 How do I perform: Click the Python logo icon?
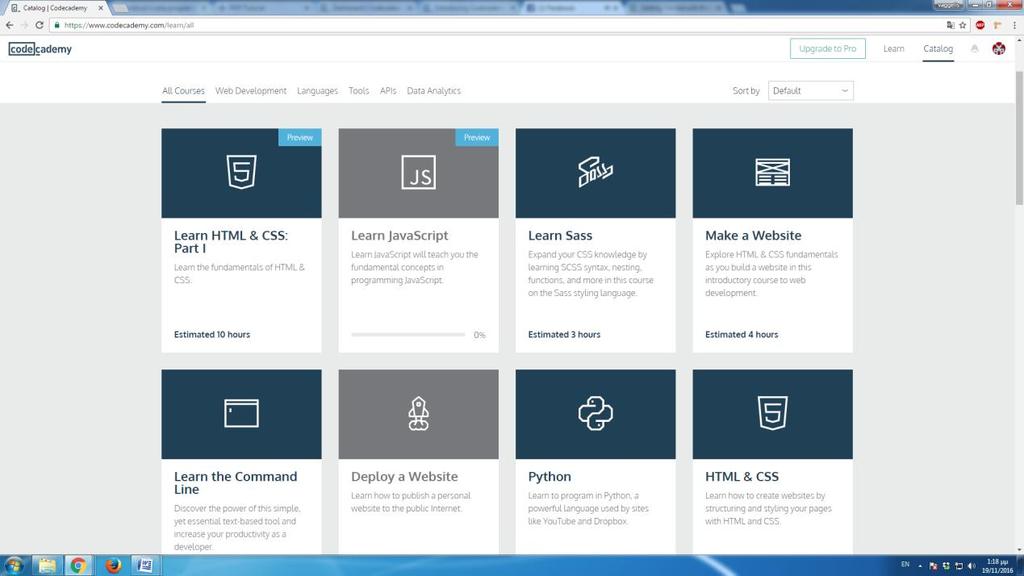tap(596, 413)
